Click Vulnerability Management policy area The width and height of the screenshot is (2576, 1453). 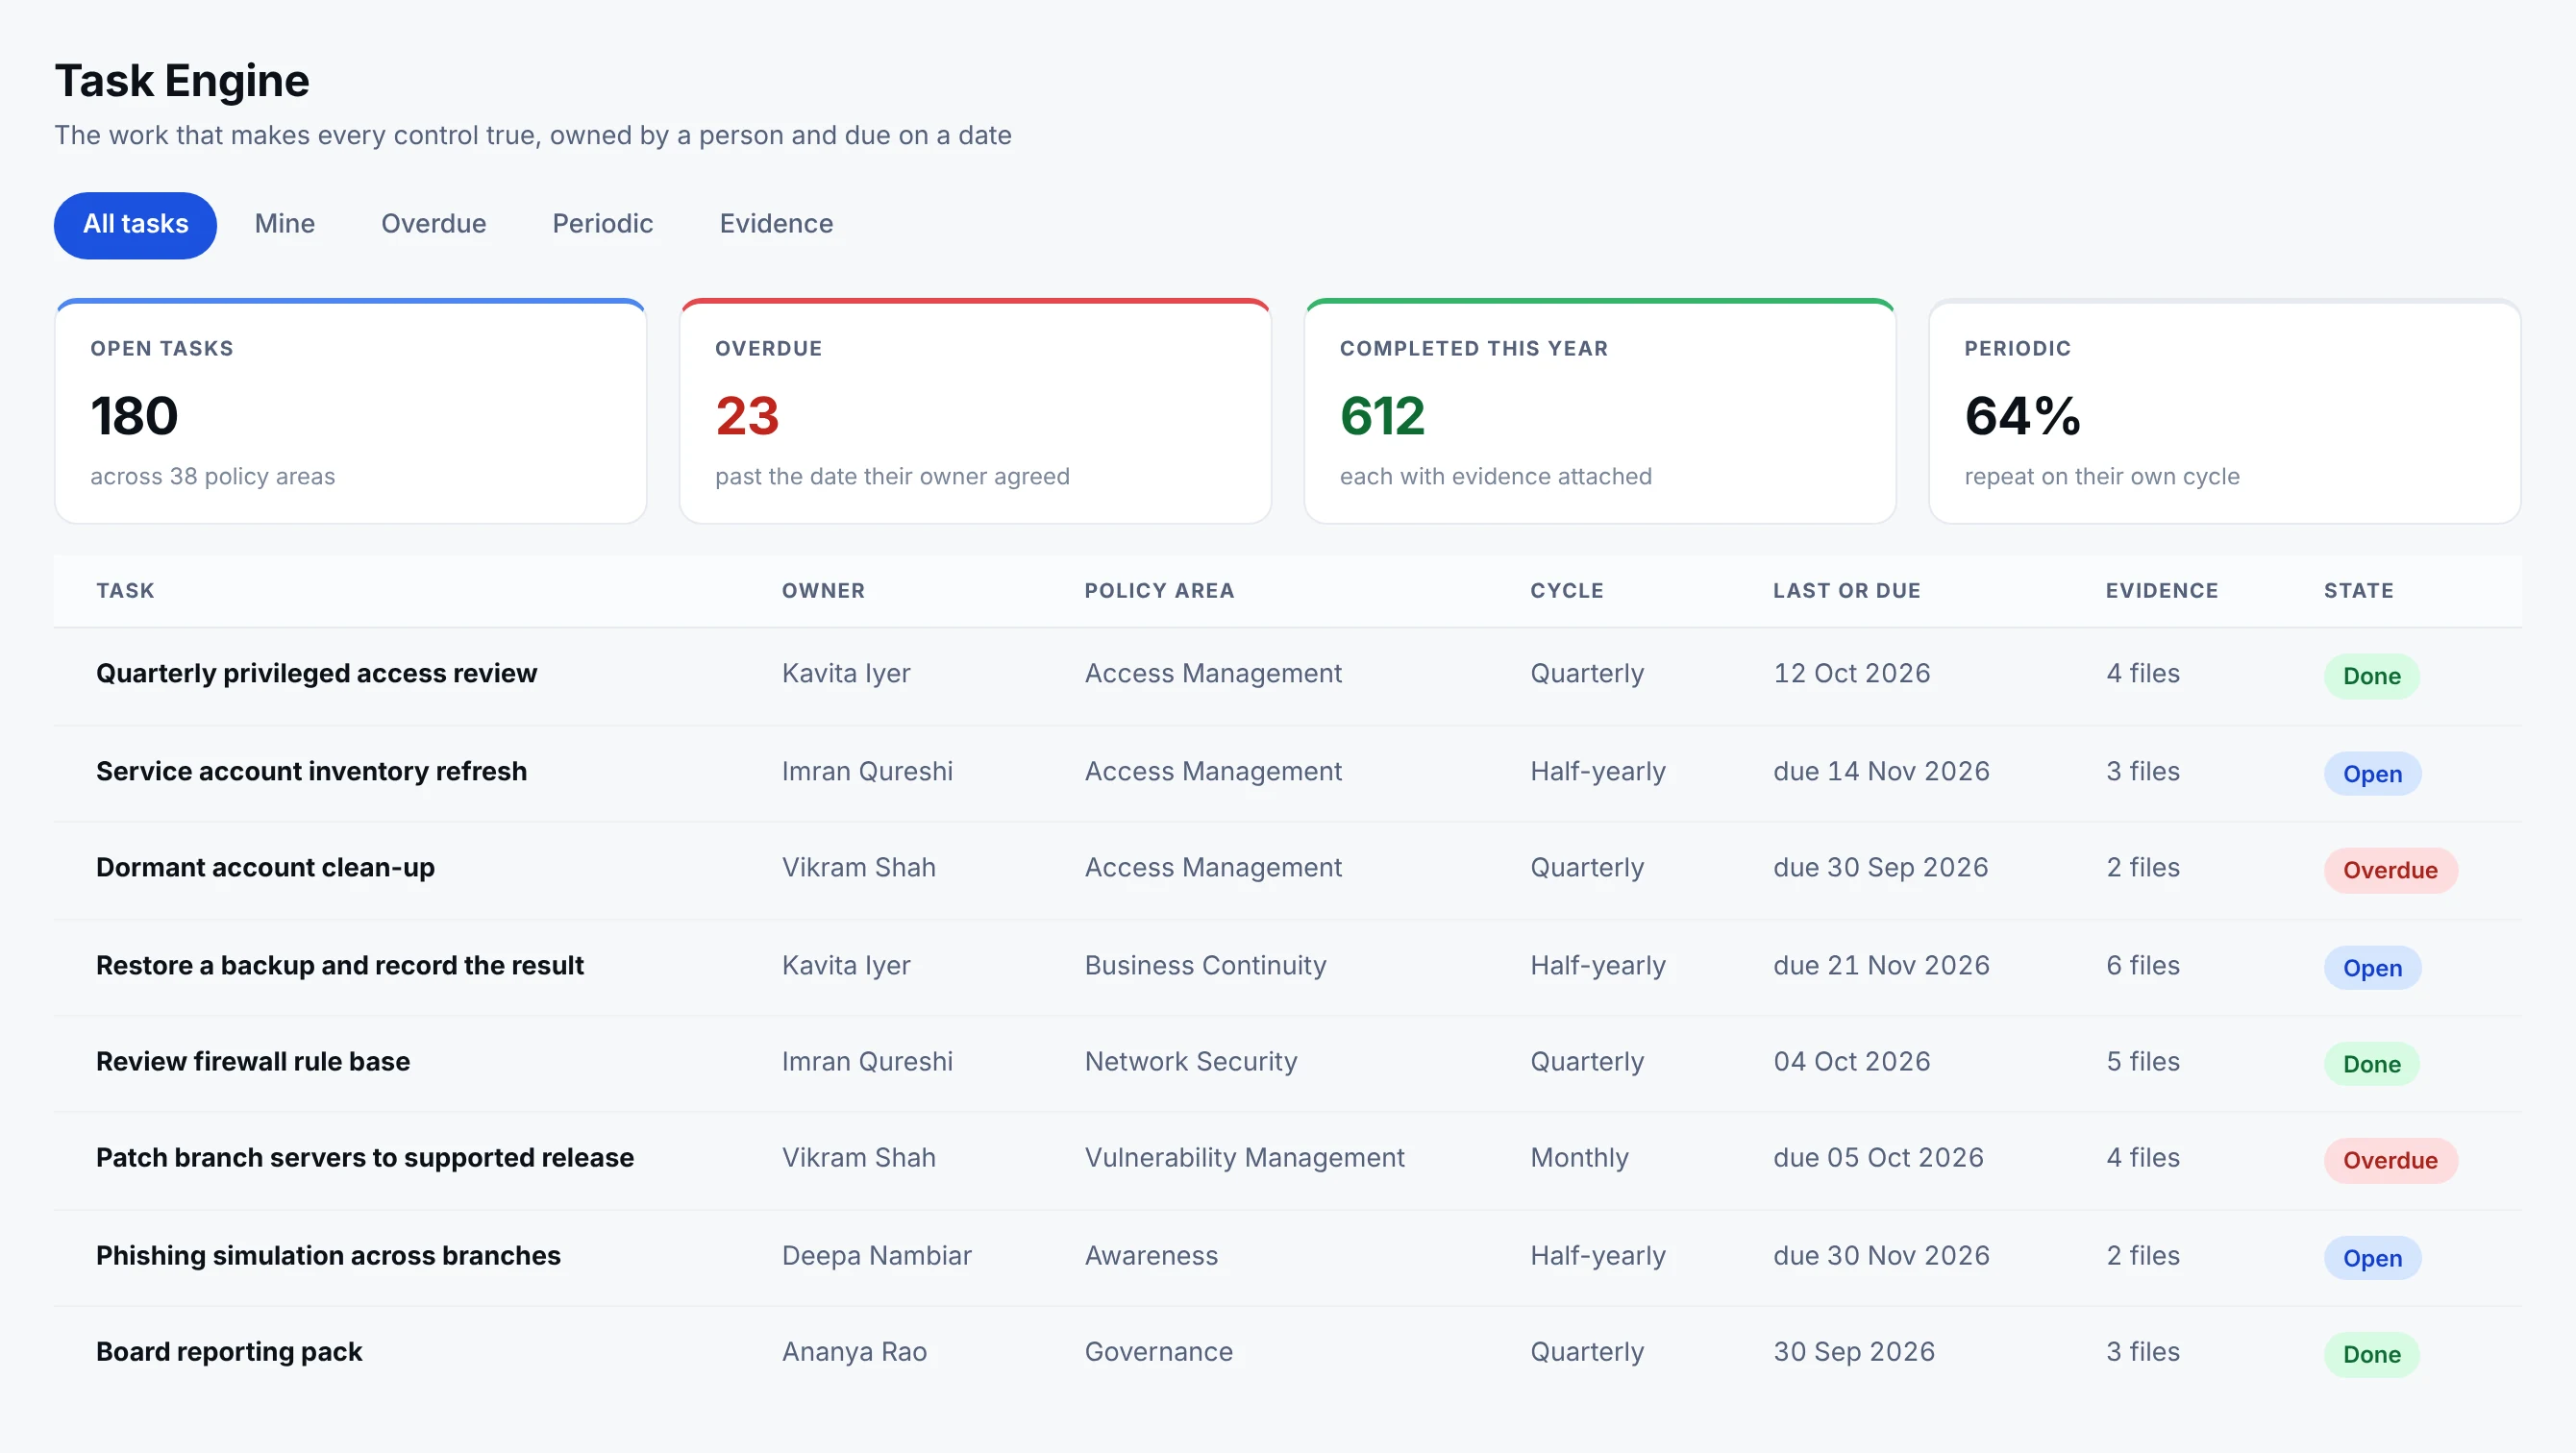(1244, 1157)
